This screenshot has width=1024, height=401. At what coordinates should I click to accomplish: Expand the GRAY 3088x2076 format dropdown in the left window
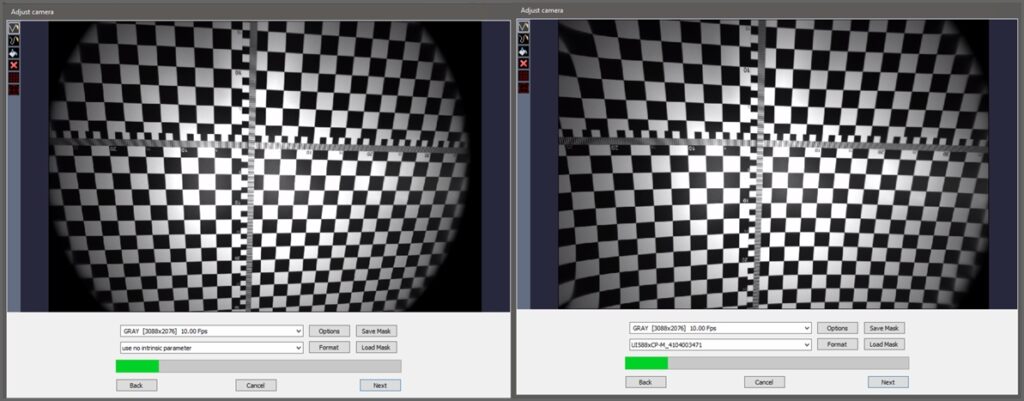click(212, 331)
